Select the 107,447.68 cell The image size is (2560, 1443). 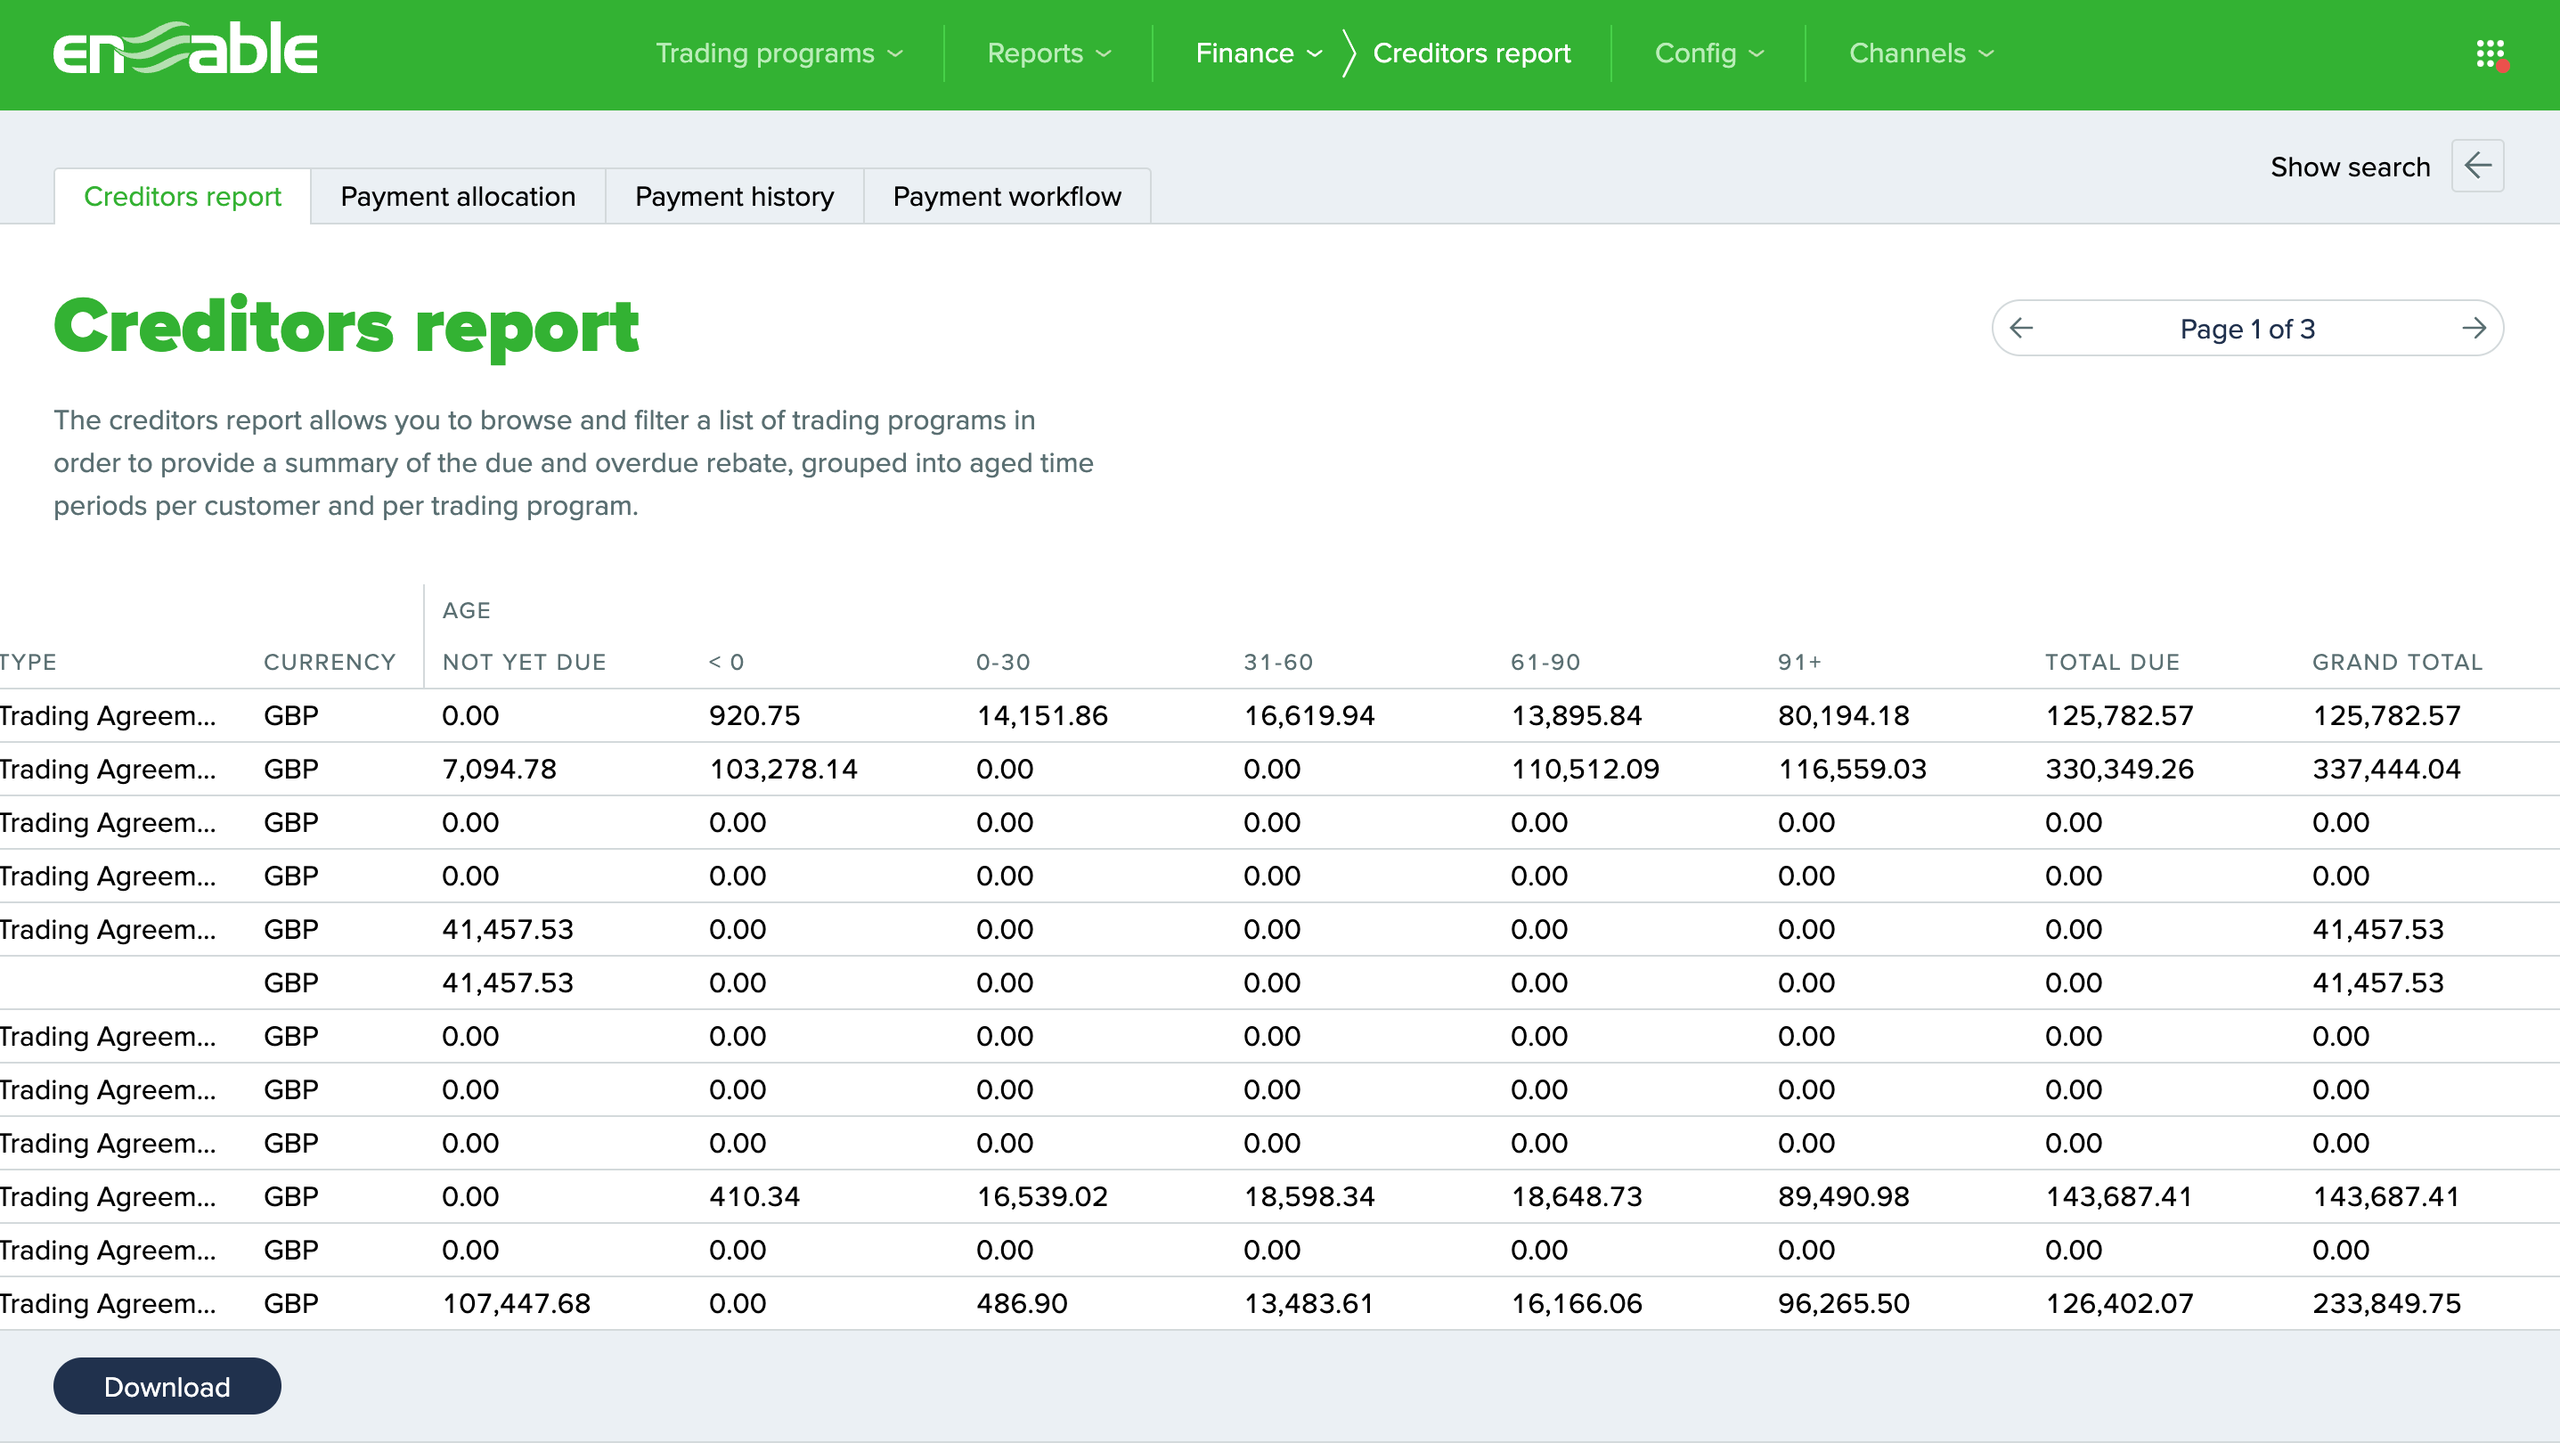516,1304
